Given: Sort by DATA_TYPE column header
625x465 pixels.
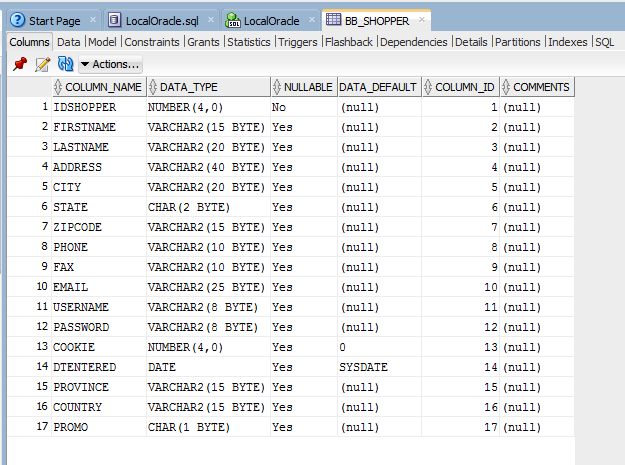Looking at the screenshot, I should point(188,87).
